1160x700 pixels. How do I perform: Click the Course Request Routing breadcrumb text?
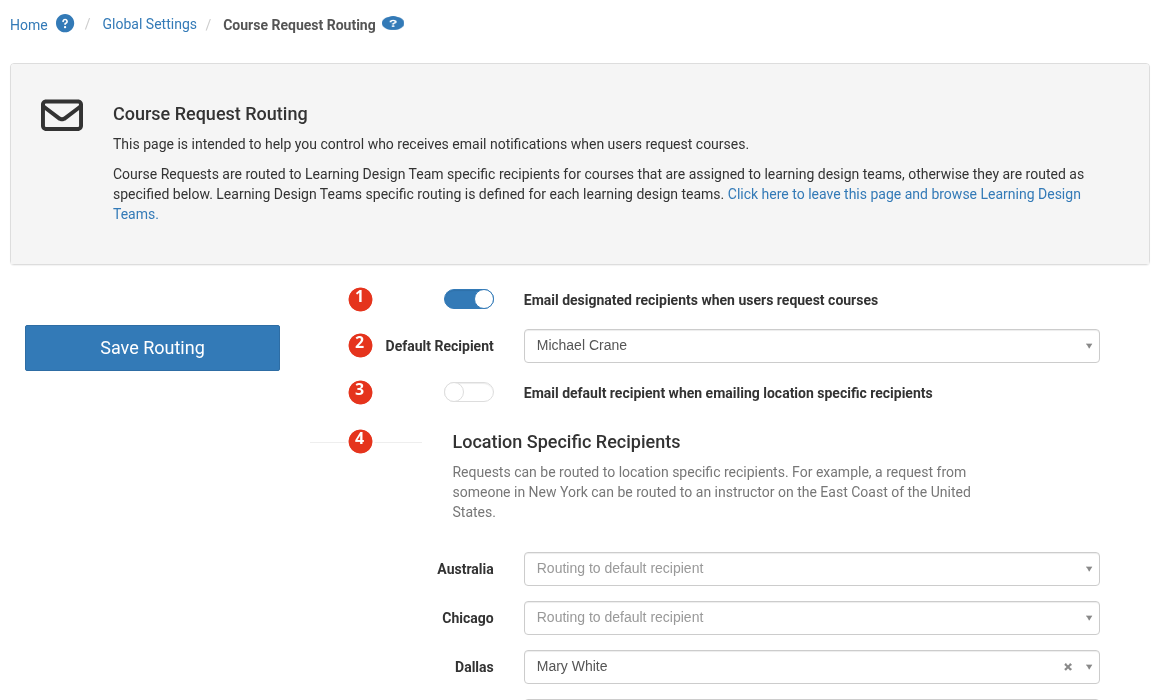[300, 25]
